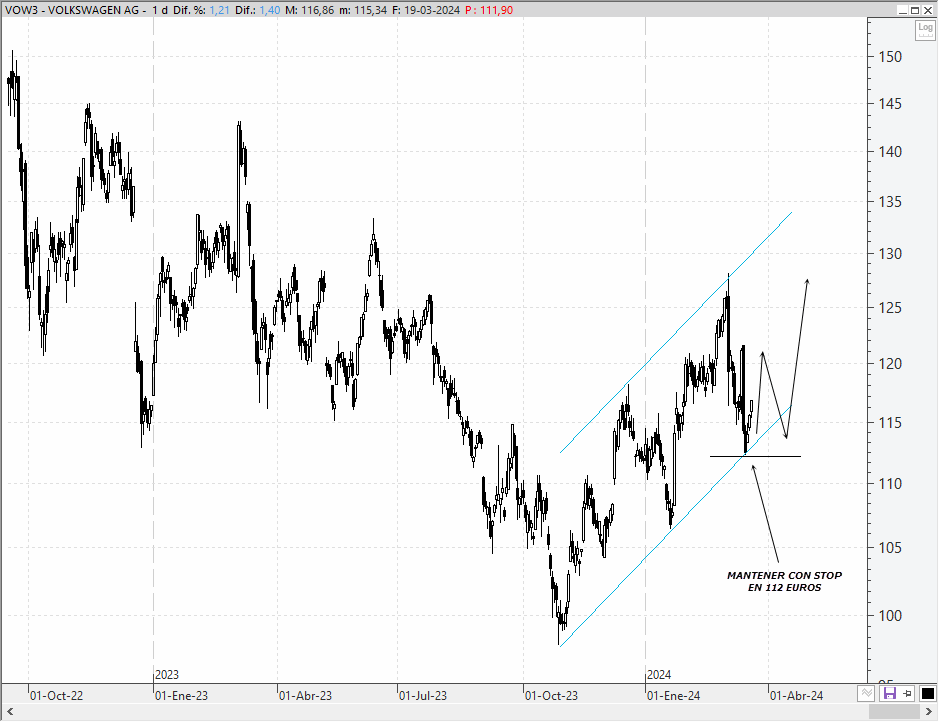Click the 2023 year marker
The height and width of the screenshot is (722, 939).
click(x=167, y=675)
